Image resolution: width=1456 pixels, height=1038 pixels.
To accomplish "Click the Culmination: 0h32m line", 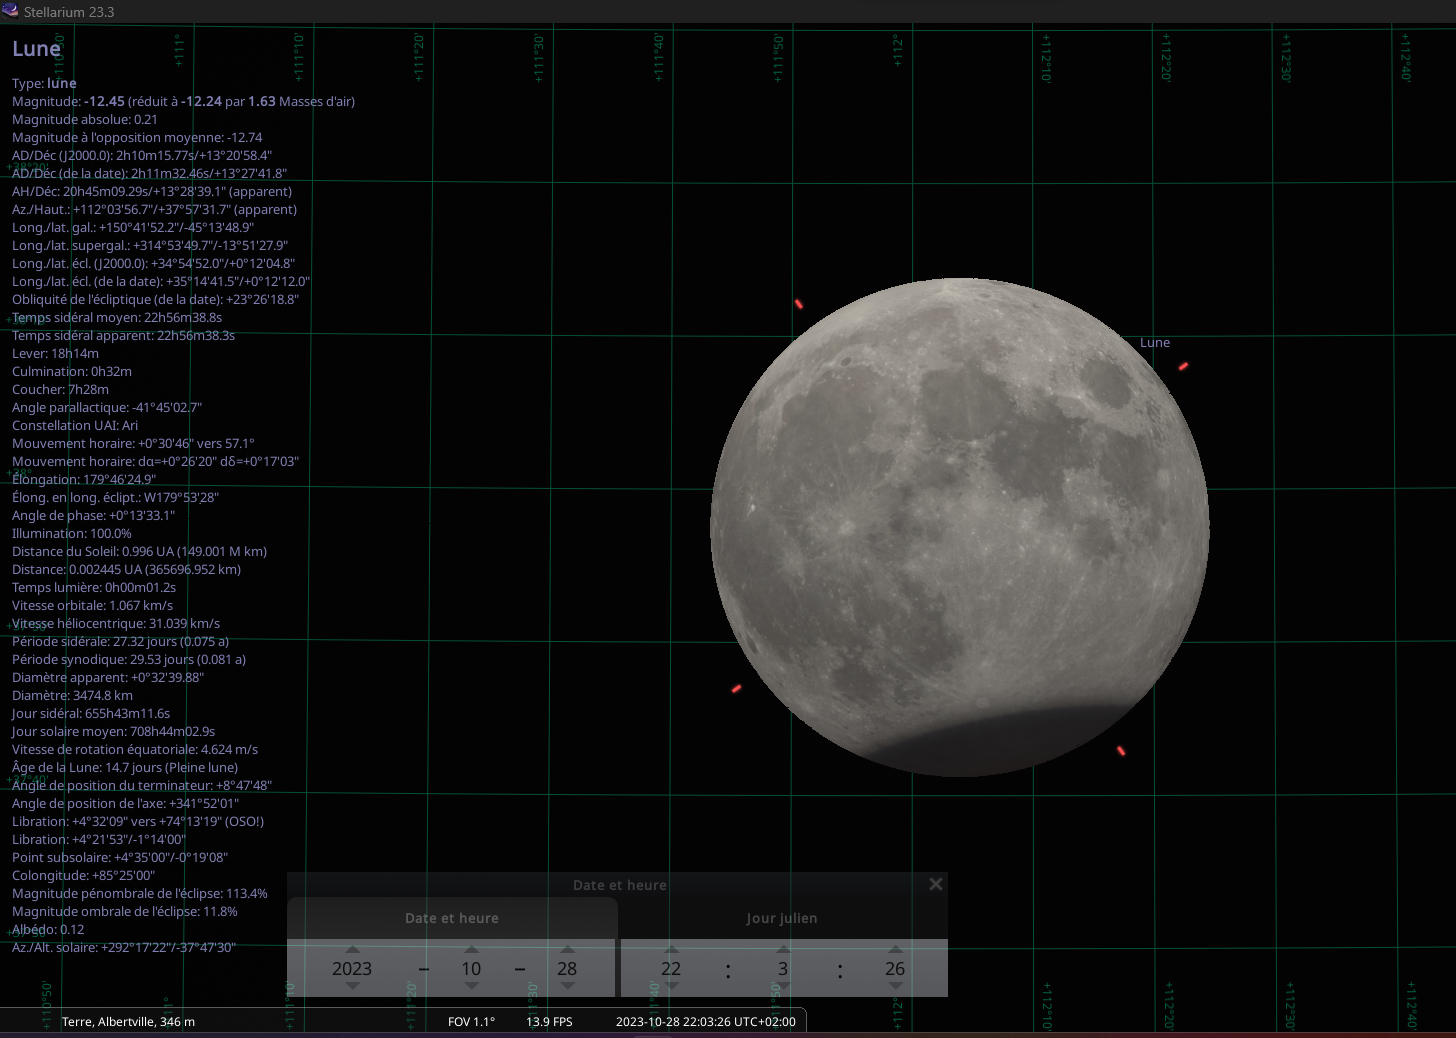I will pyautogui.click(x=72, y=371).
